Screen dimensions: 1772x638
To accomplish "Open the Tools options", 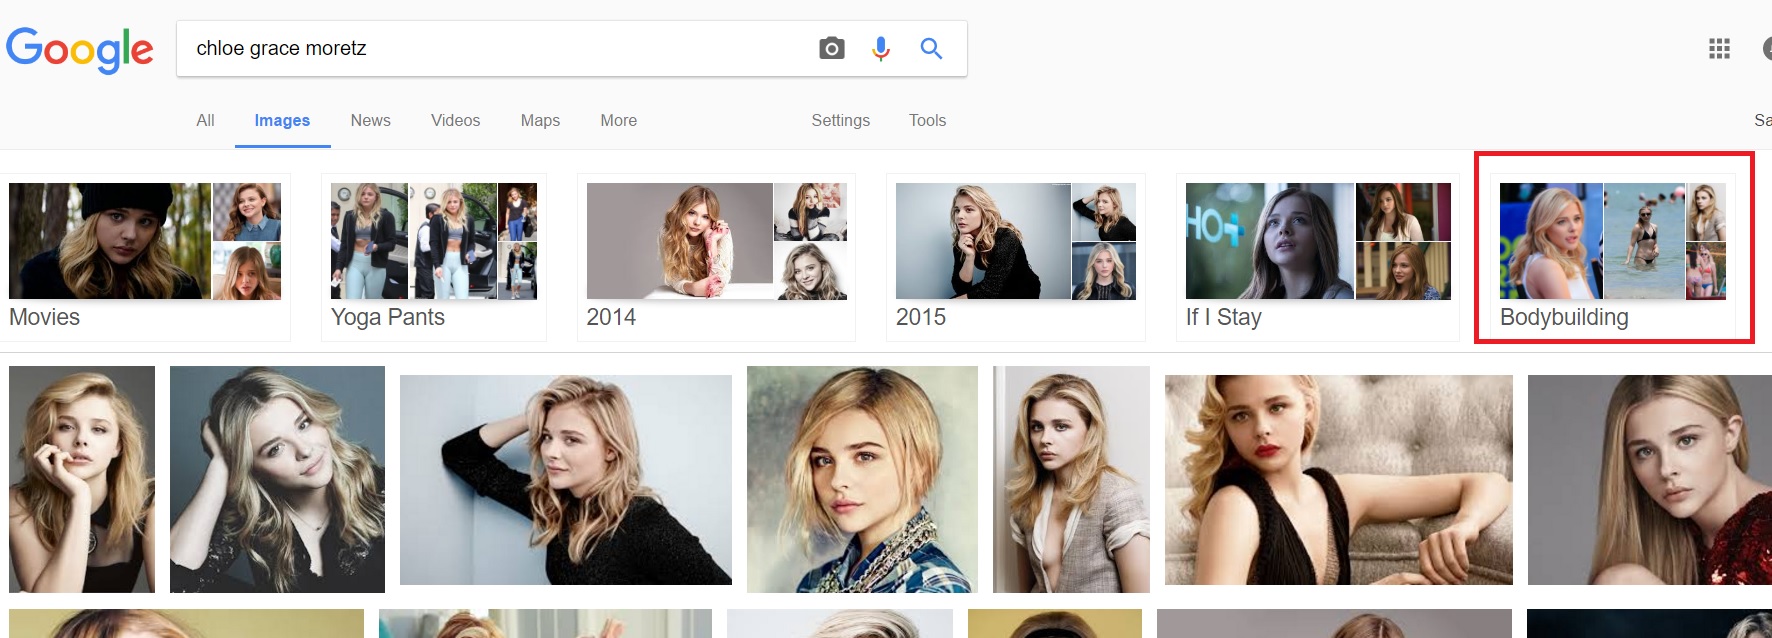I will [927, 120].
